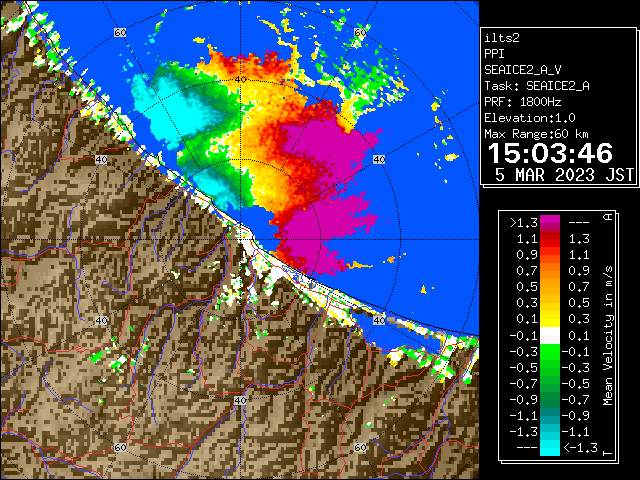Click the radar name ilts2
This screenshot has height=480, width=640.
tap(502, 38)
